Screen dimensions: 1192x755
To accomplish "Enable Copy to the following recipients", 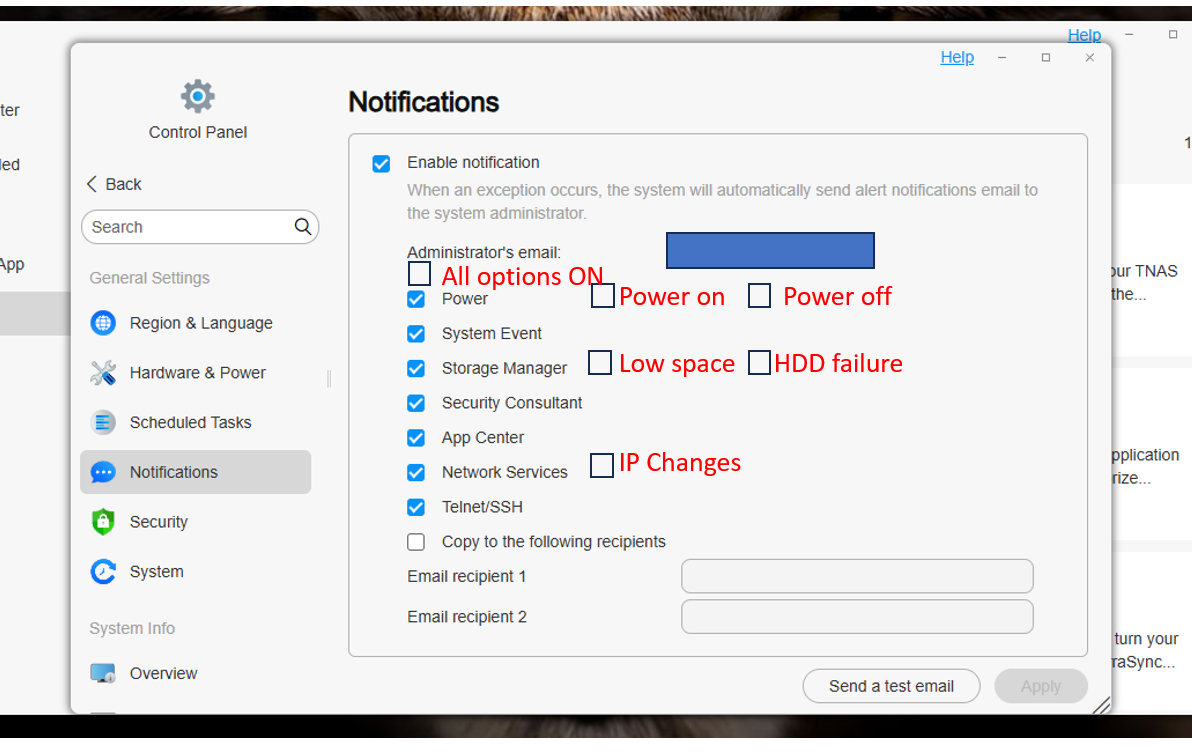I will tap(416, 542).
